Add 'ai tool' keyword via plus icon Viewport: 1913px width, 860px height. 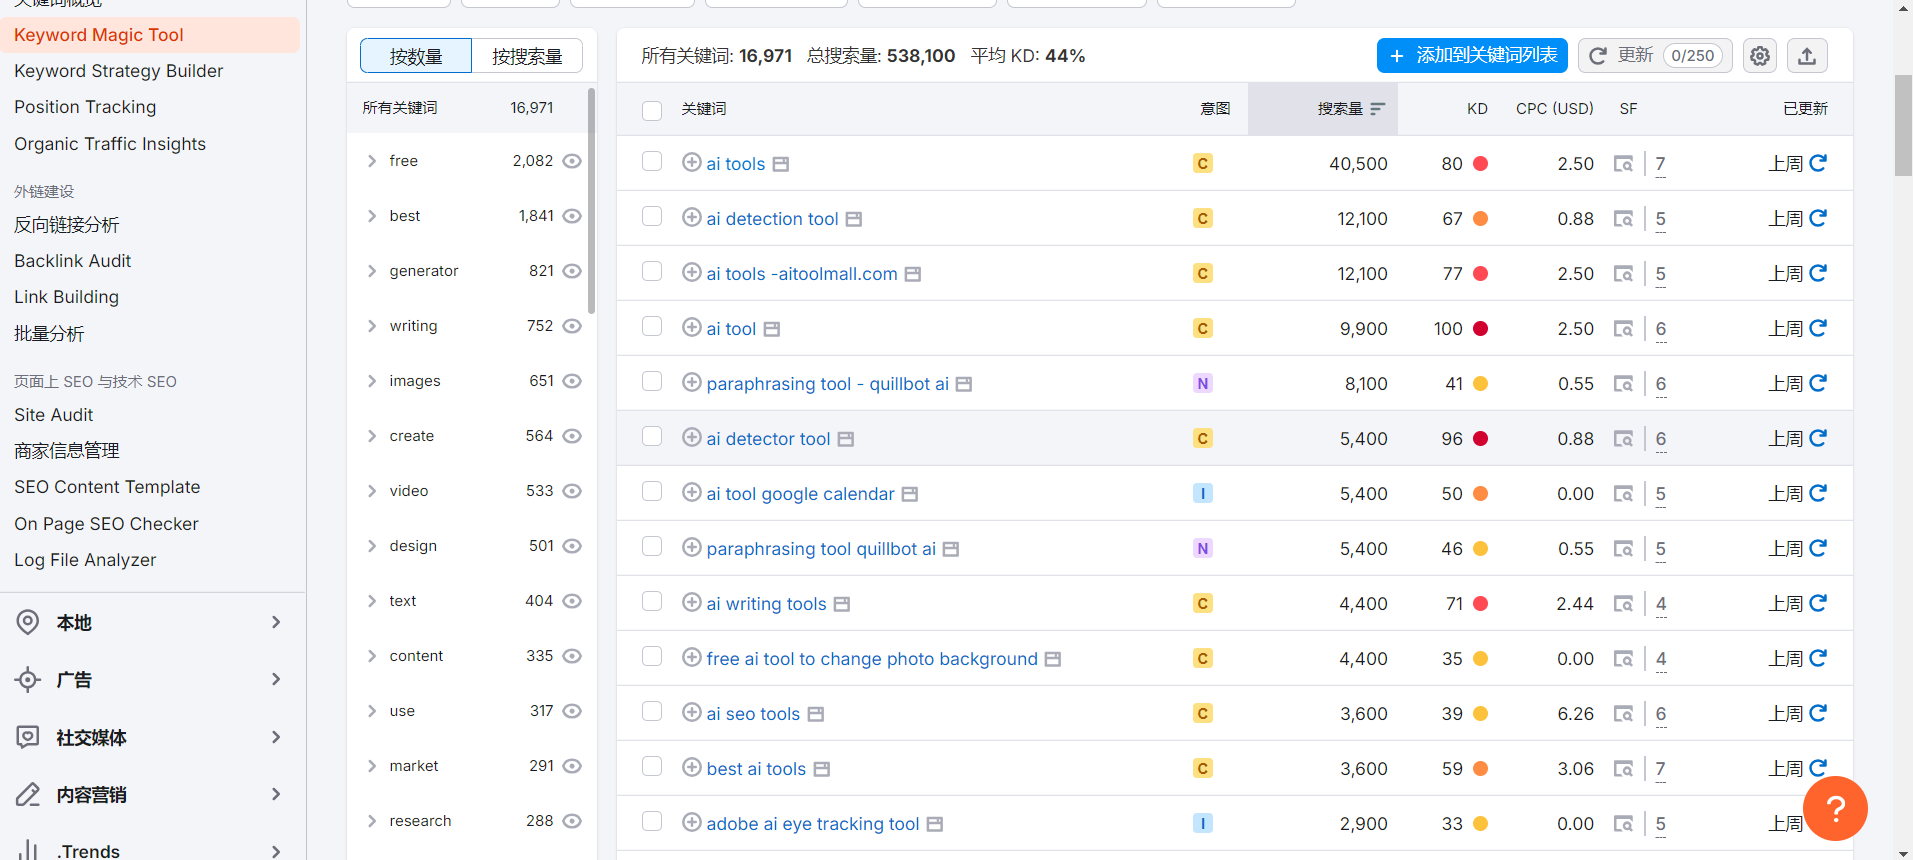(x=691, y=327)
